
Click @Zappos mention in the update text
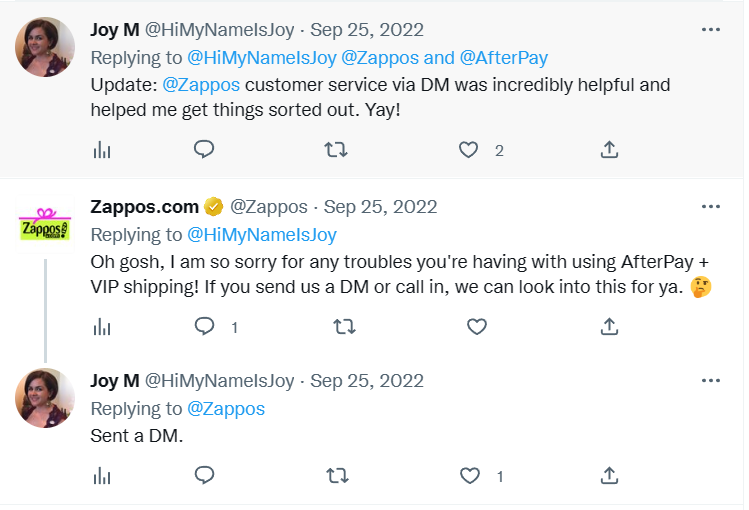coord(201,84)
